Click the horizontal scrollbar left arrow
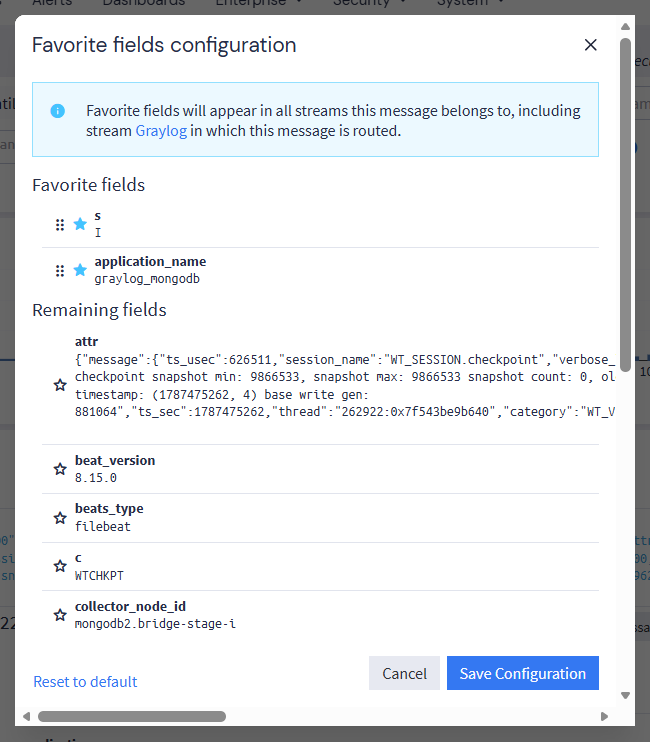This screenshot has height=742, width=650. (x=26, y=716)
